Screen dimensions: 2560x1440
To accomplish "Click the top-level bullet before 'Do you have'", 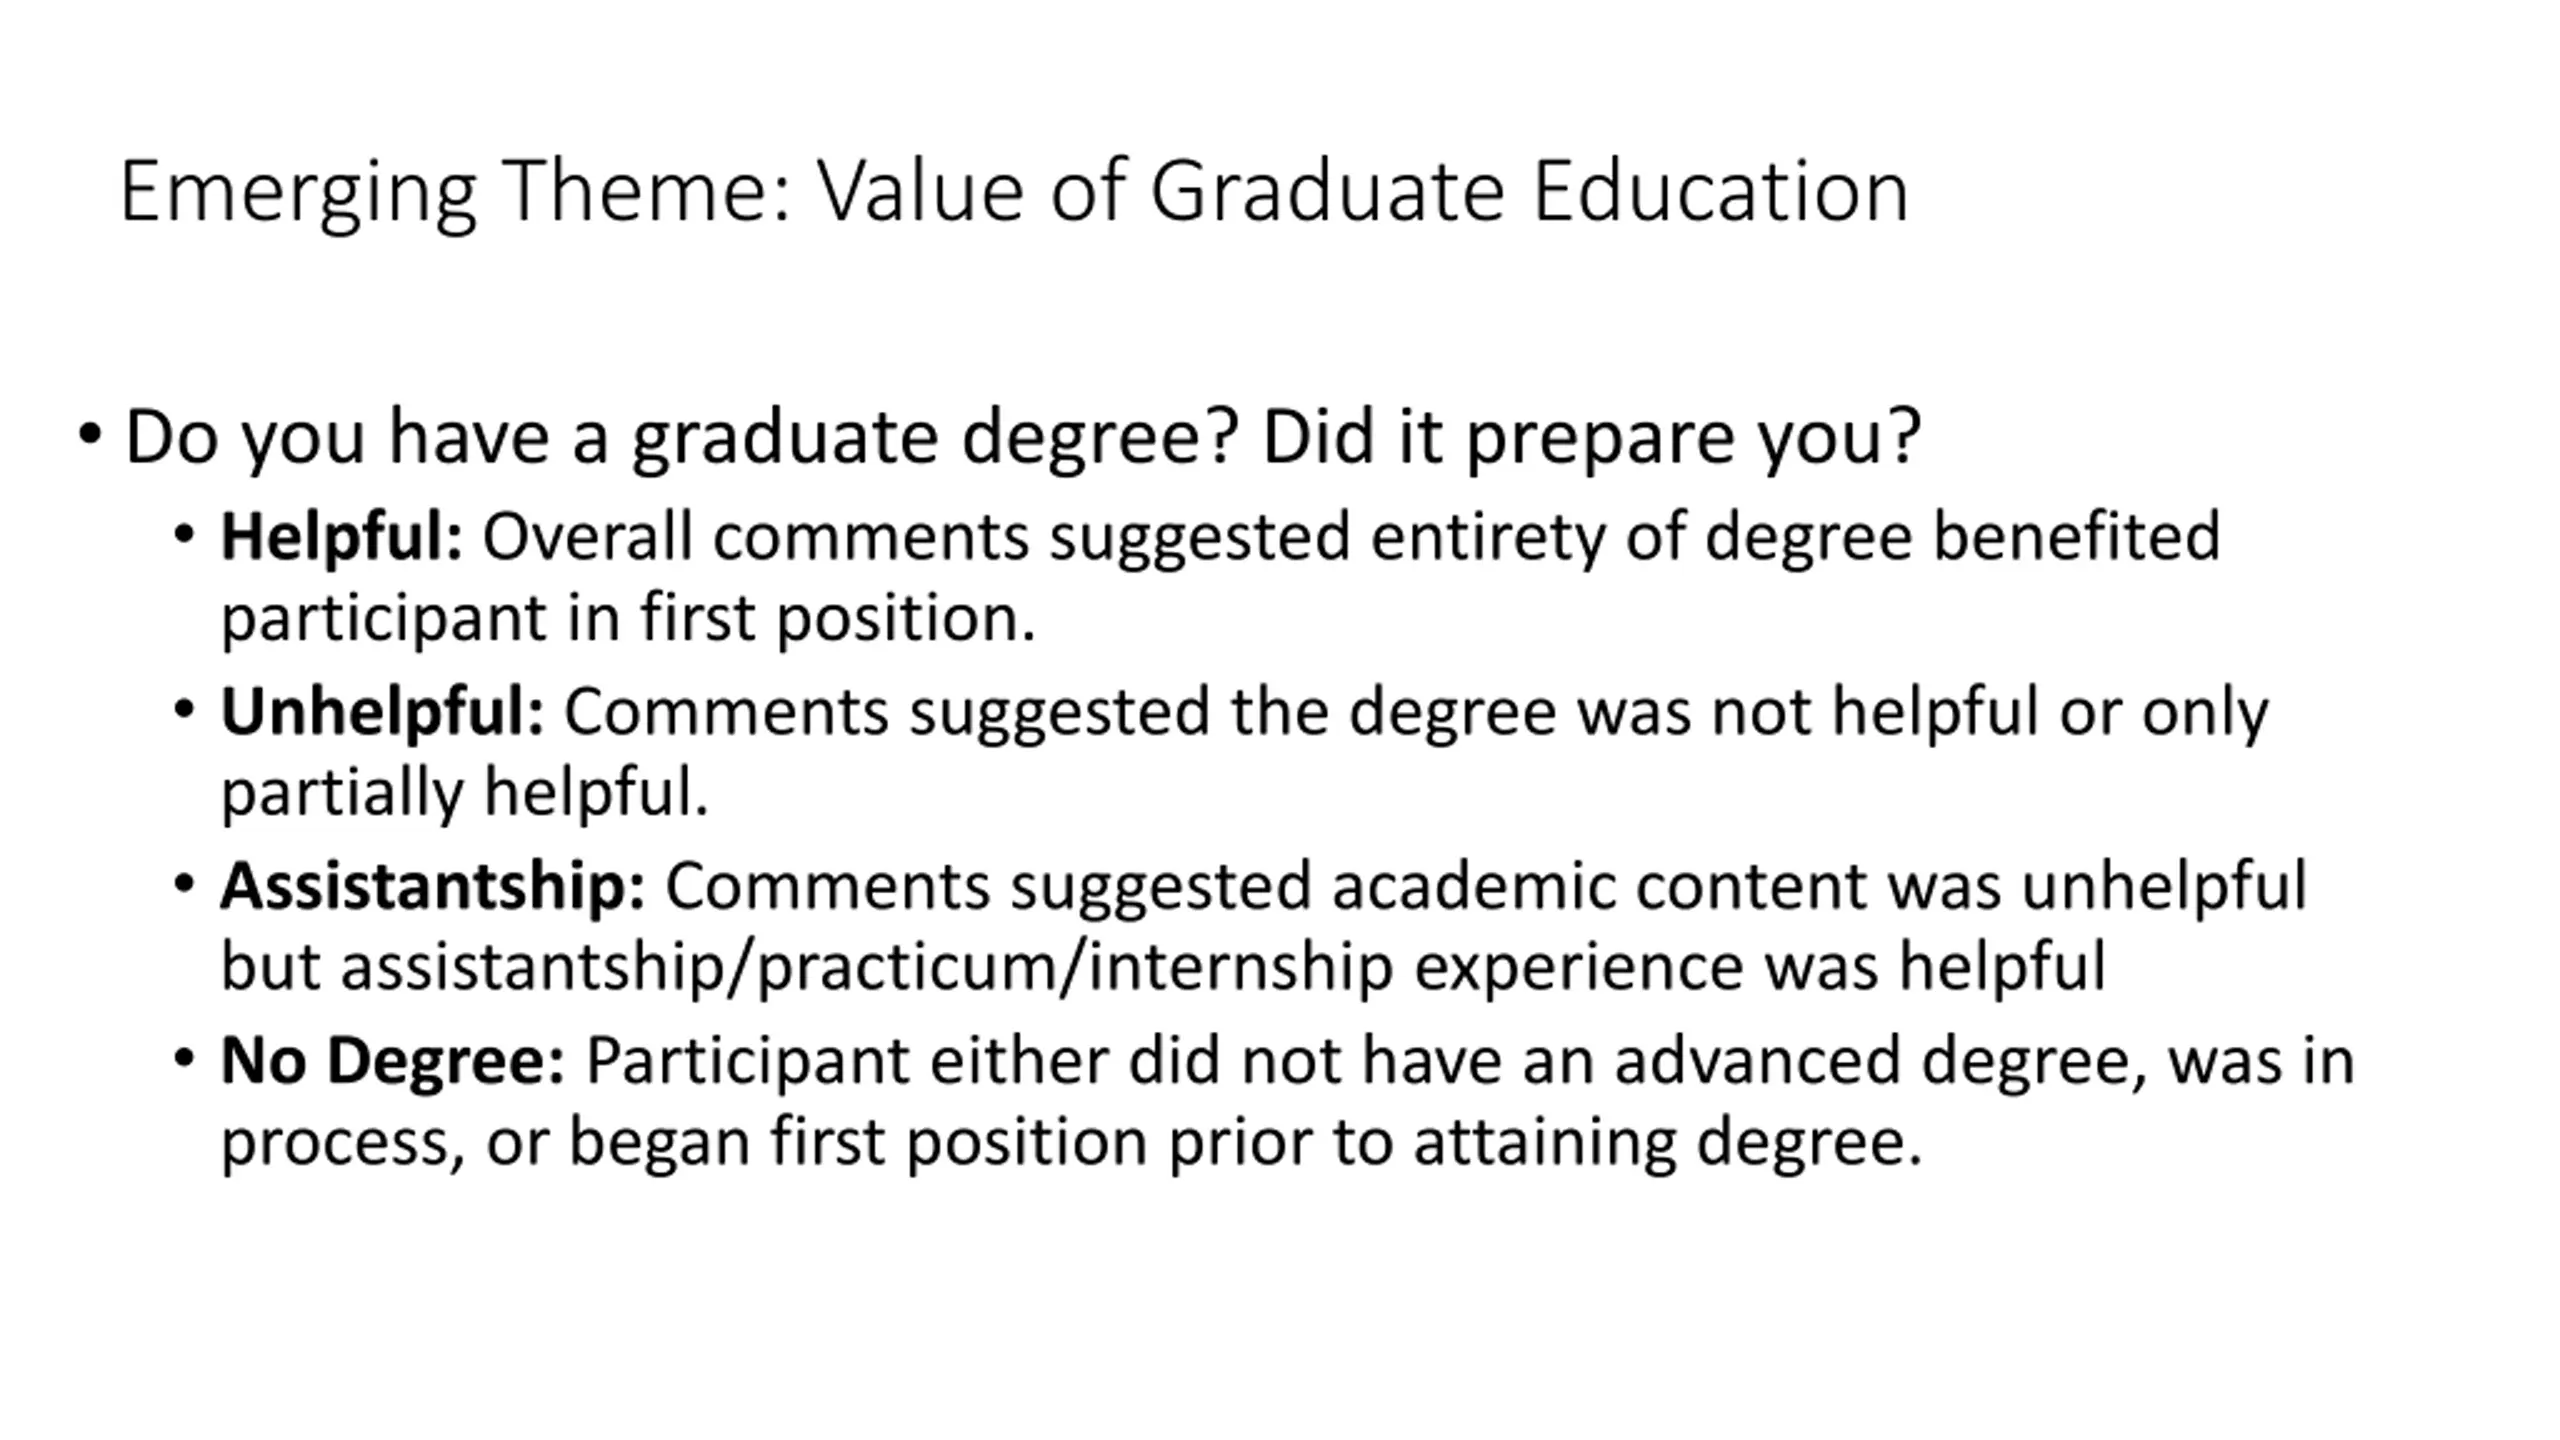I will pos(89,435).
